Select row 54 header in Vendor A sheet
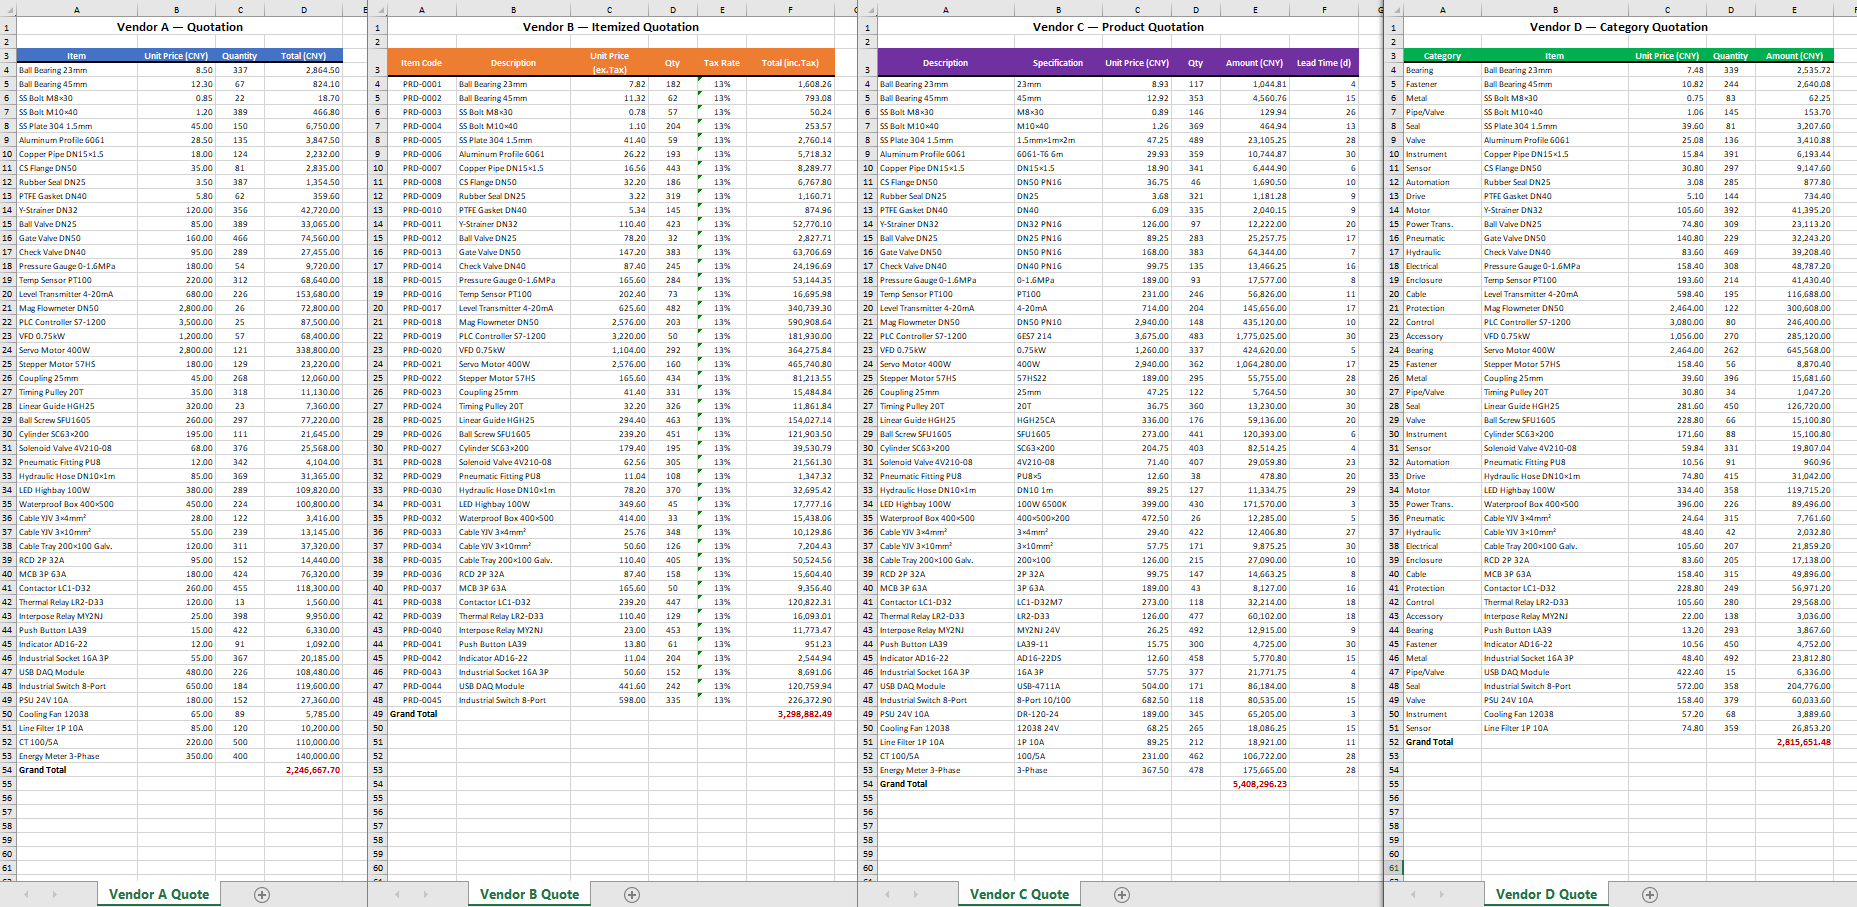 tap(8, 770)
